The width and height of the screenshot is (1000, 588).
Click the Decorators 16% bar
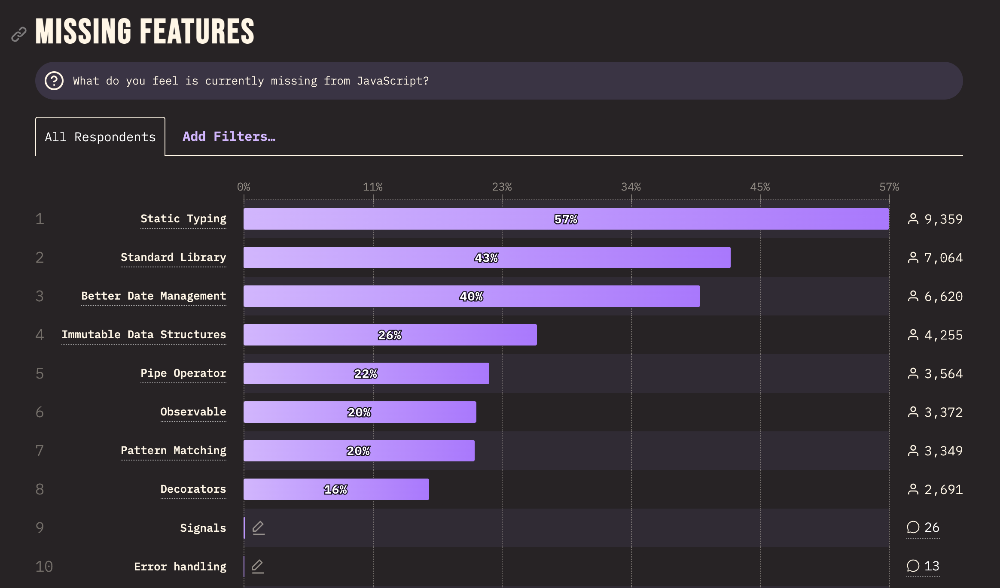[x=336, y=489]
